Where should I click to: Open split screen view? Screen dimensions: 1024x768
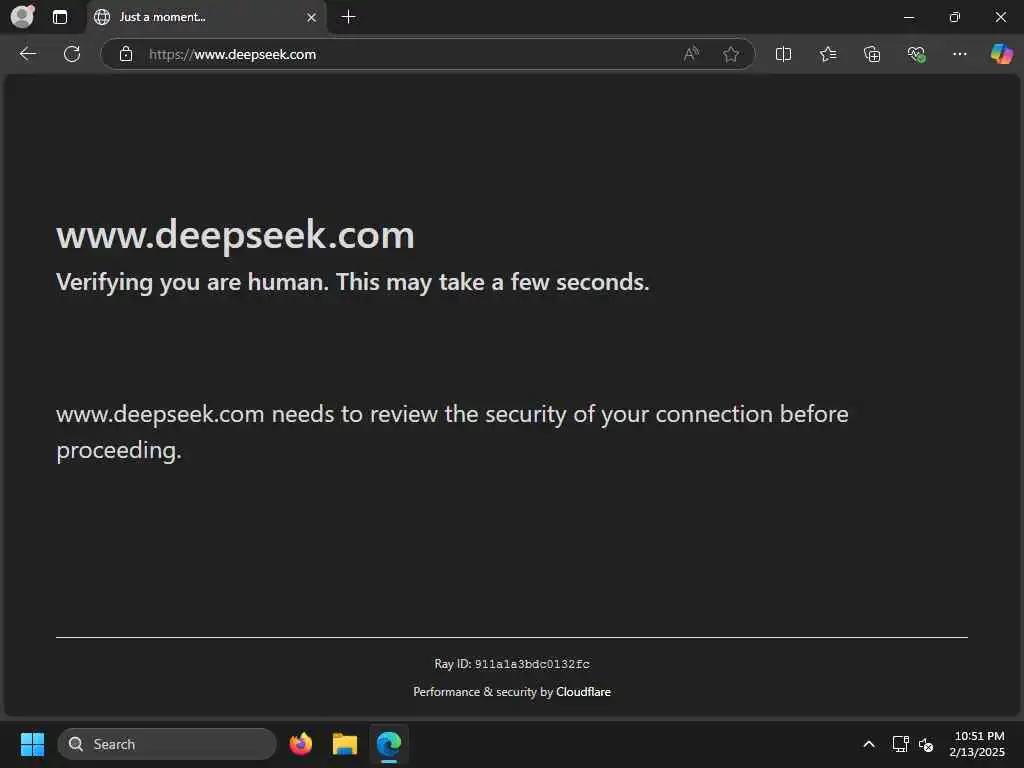point(783,54)
